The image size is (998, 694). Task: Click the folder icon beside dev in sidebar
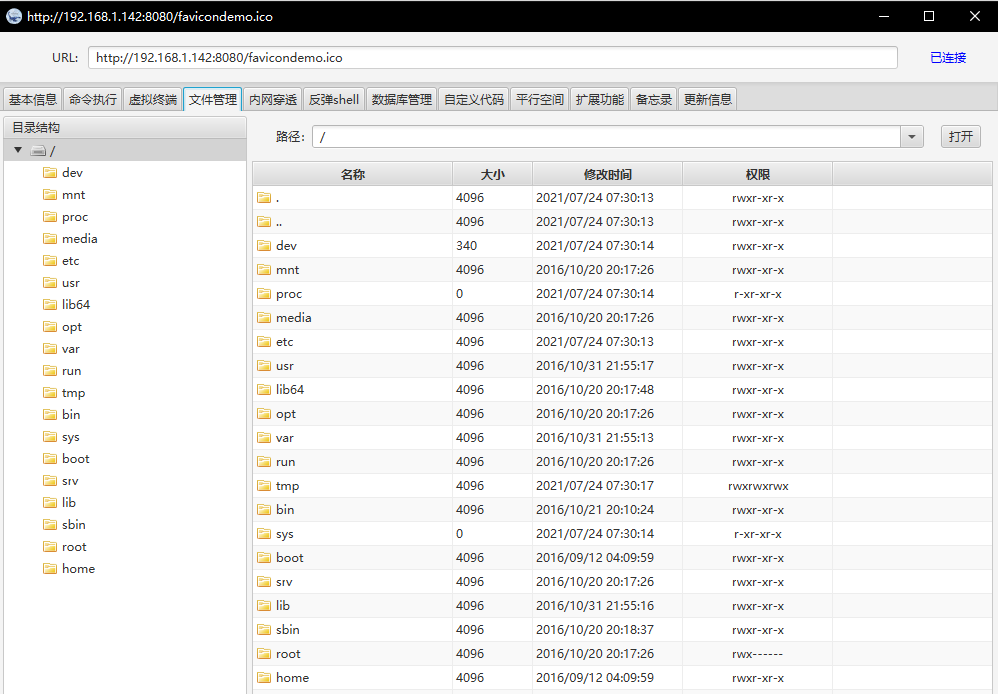[52, 172]
